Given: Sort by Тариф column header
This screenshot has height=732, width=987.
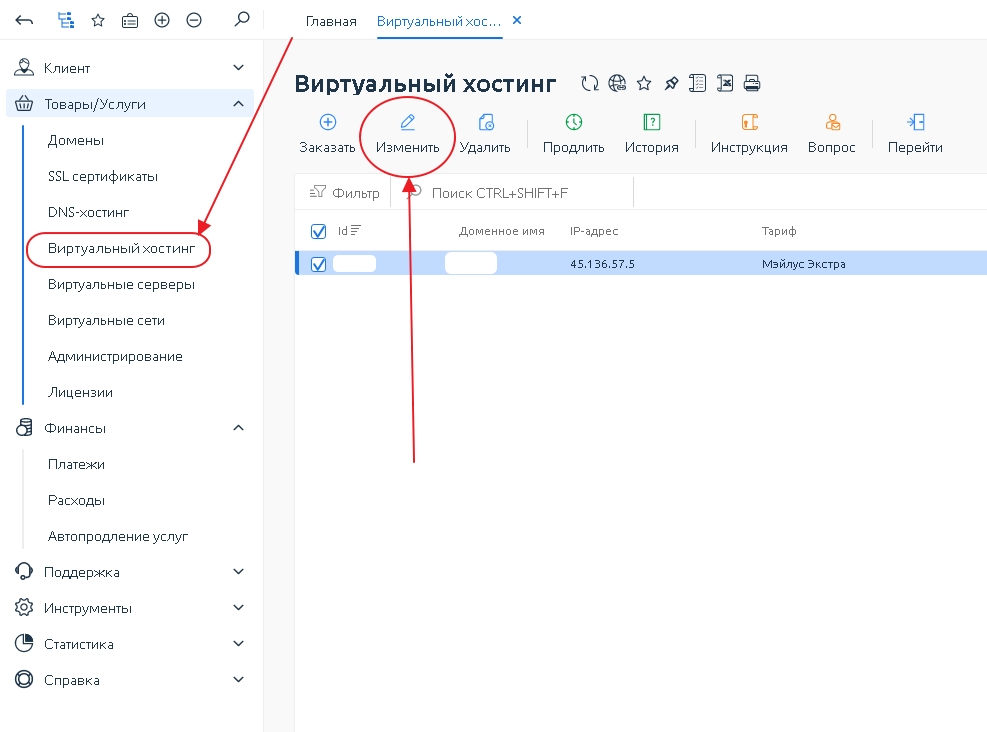Looking at the screenshot, I should point(779,231).
